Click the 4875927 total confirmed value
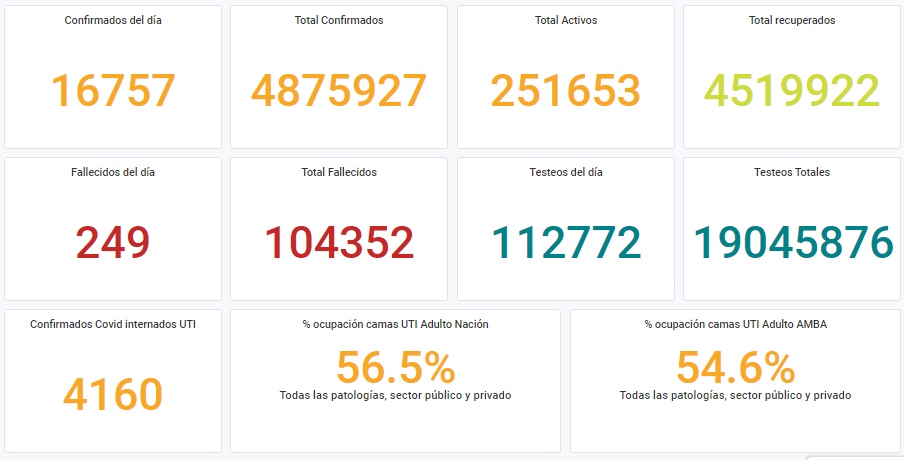Screen dimensions: 904x460 (339, 91)
